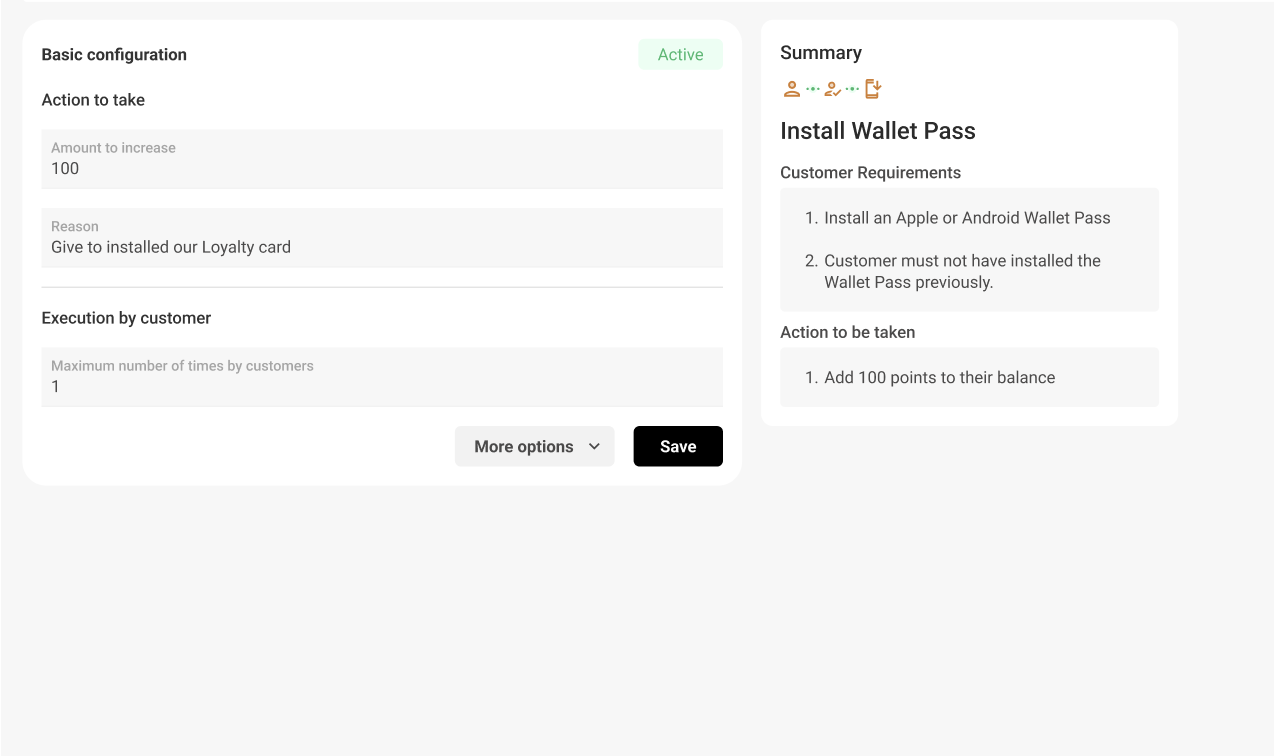
Task: Expand the More options chevron arrow
Action: 595,446
